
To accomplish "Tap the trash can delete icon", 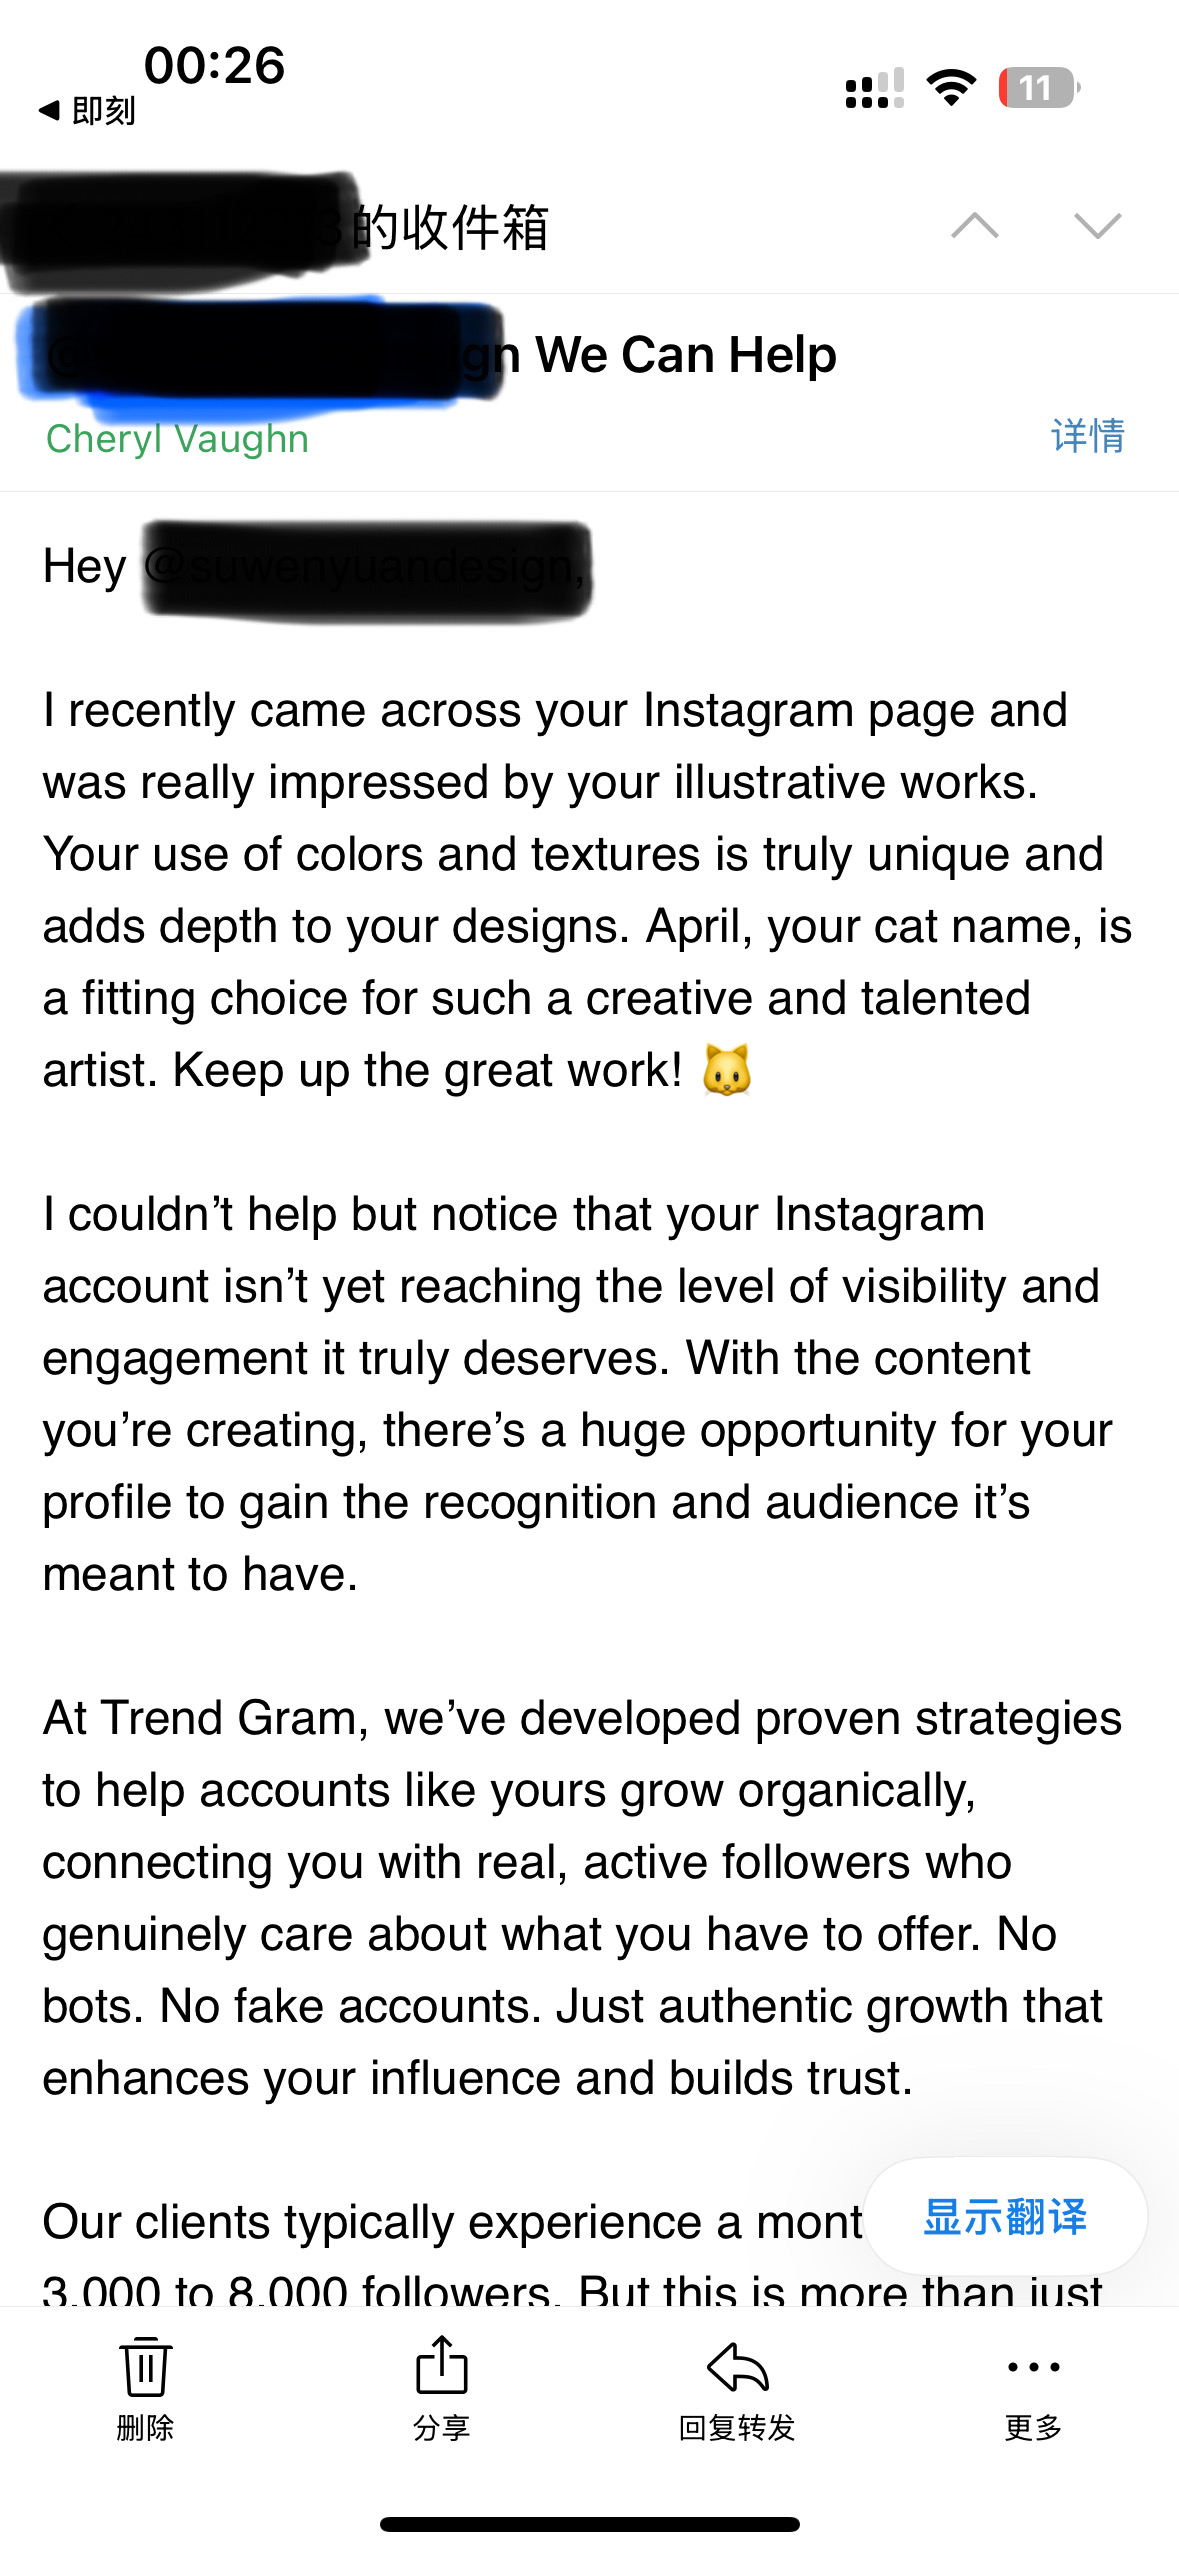I will pyautogui.click(x=145, y=2368).
